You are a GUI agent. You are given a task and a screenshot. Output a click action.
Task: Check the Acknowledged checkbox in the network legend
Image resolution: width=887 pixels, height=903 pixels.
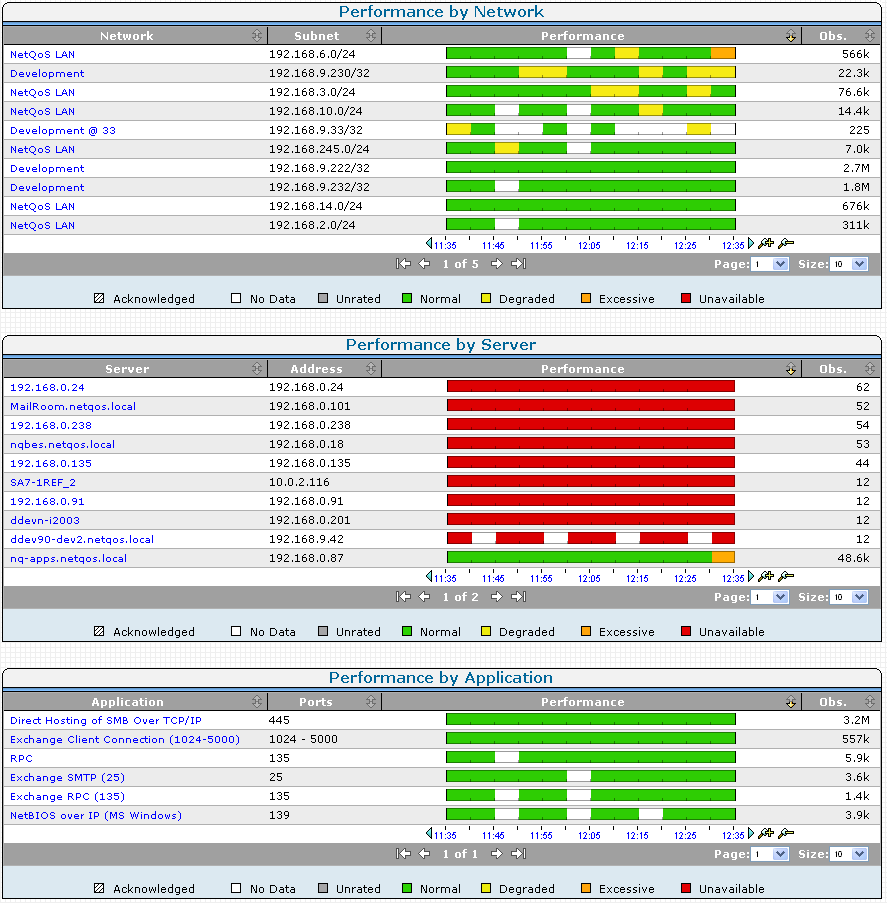click(98, 298)
